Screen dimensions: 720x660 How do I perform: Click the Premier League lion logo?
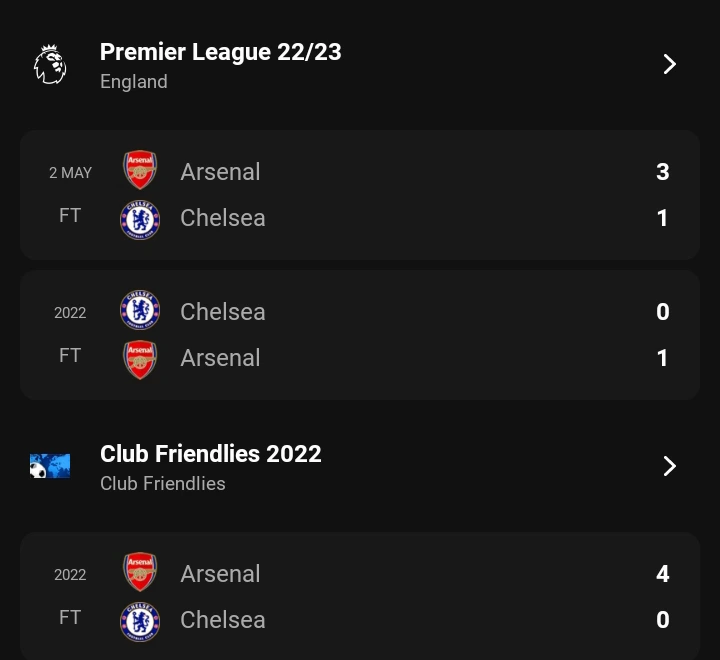50,64
